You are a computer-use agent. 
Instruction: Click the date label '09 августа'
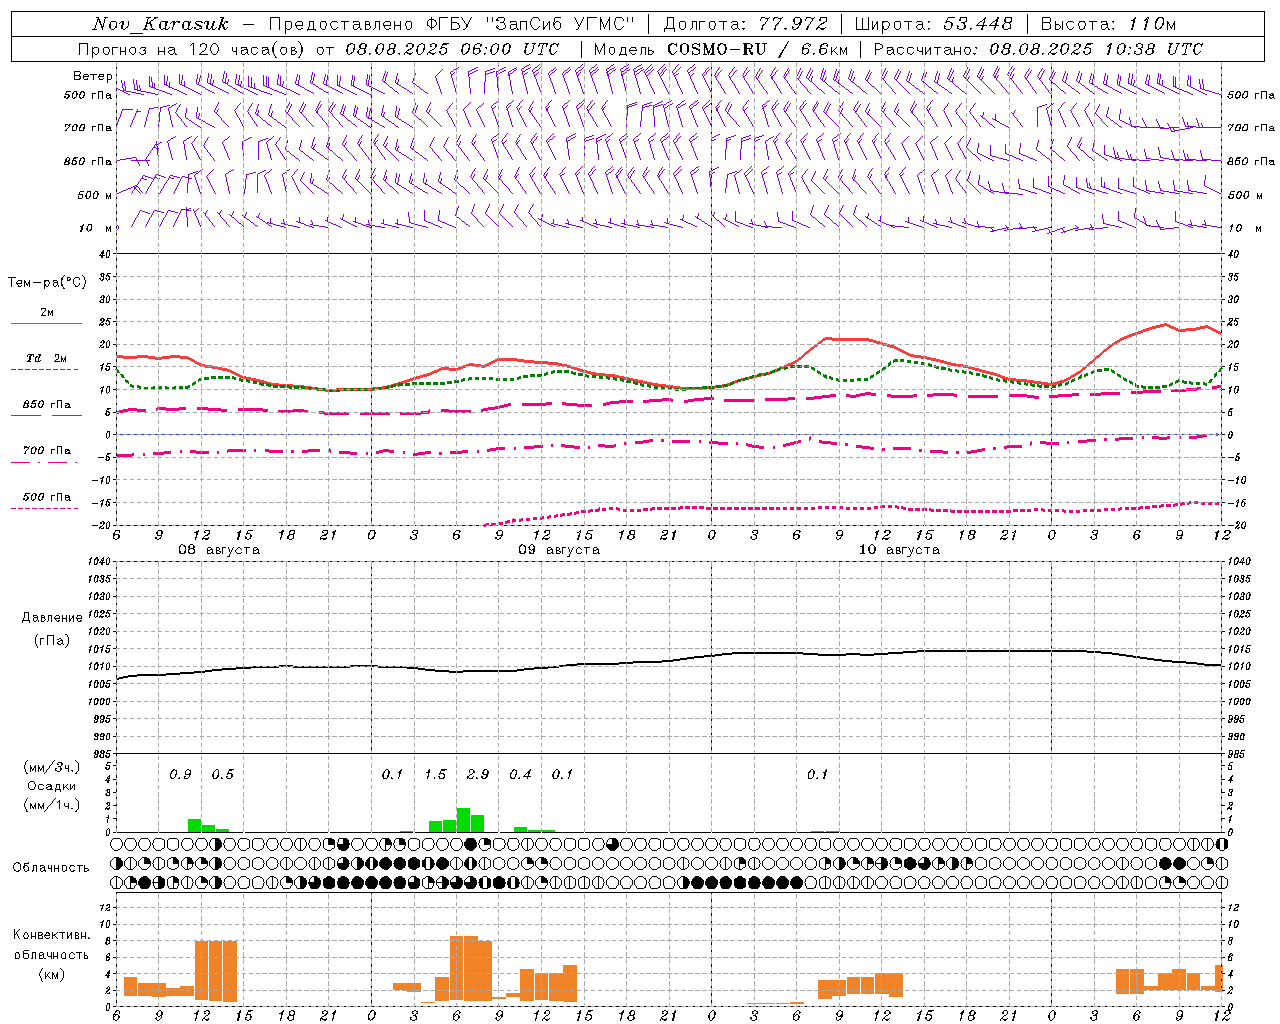(559, 550)
